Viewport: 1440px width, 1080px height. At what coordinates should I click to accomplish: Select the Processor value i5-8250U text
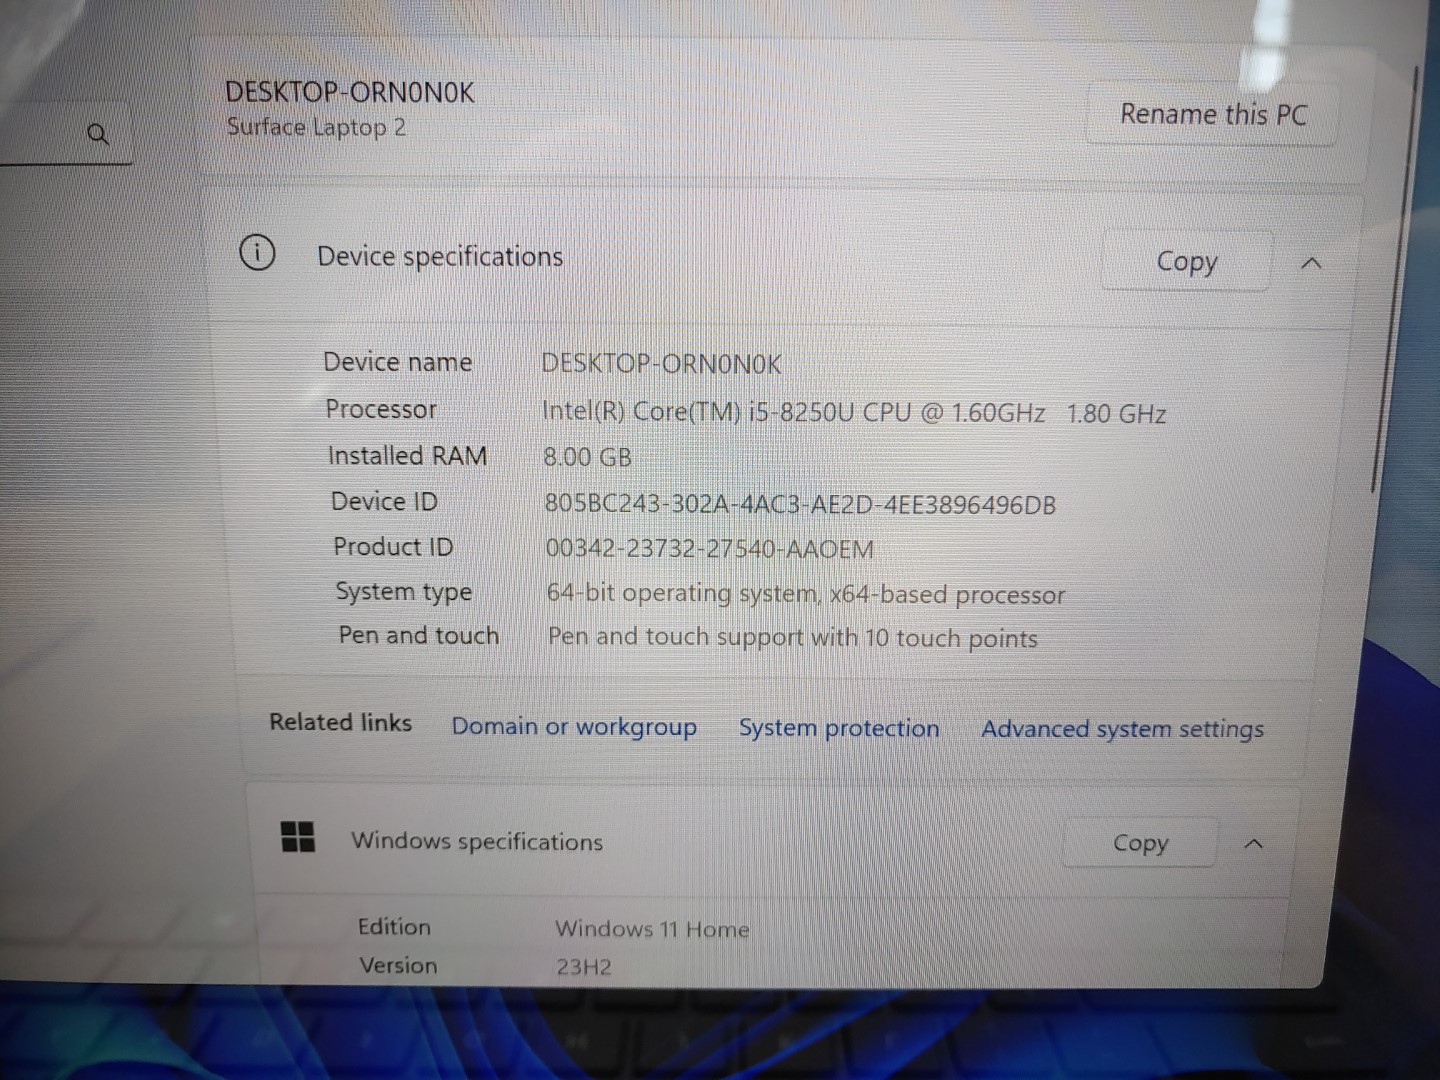pyautogui.click(x=853, y=412)
